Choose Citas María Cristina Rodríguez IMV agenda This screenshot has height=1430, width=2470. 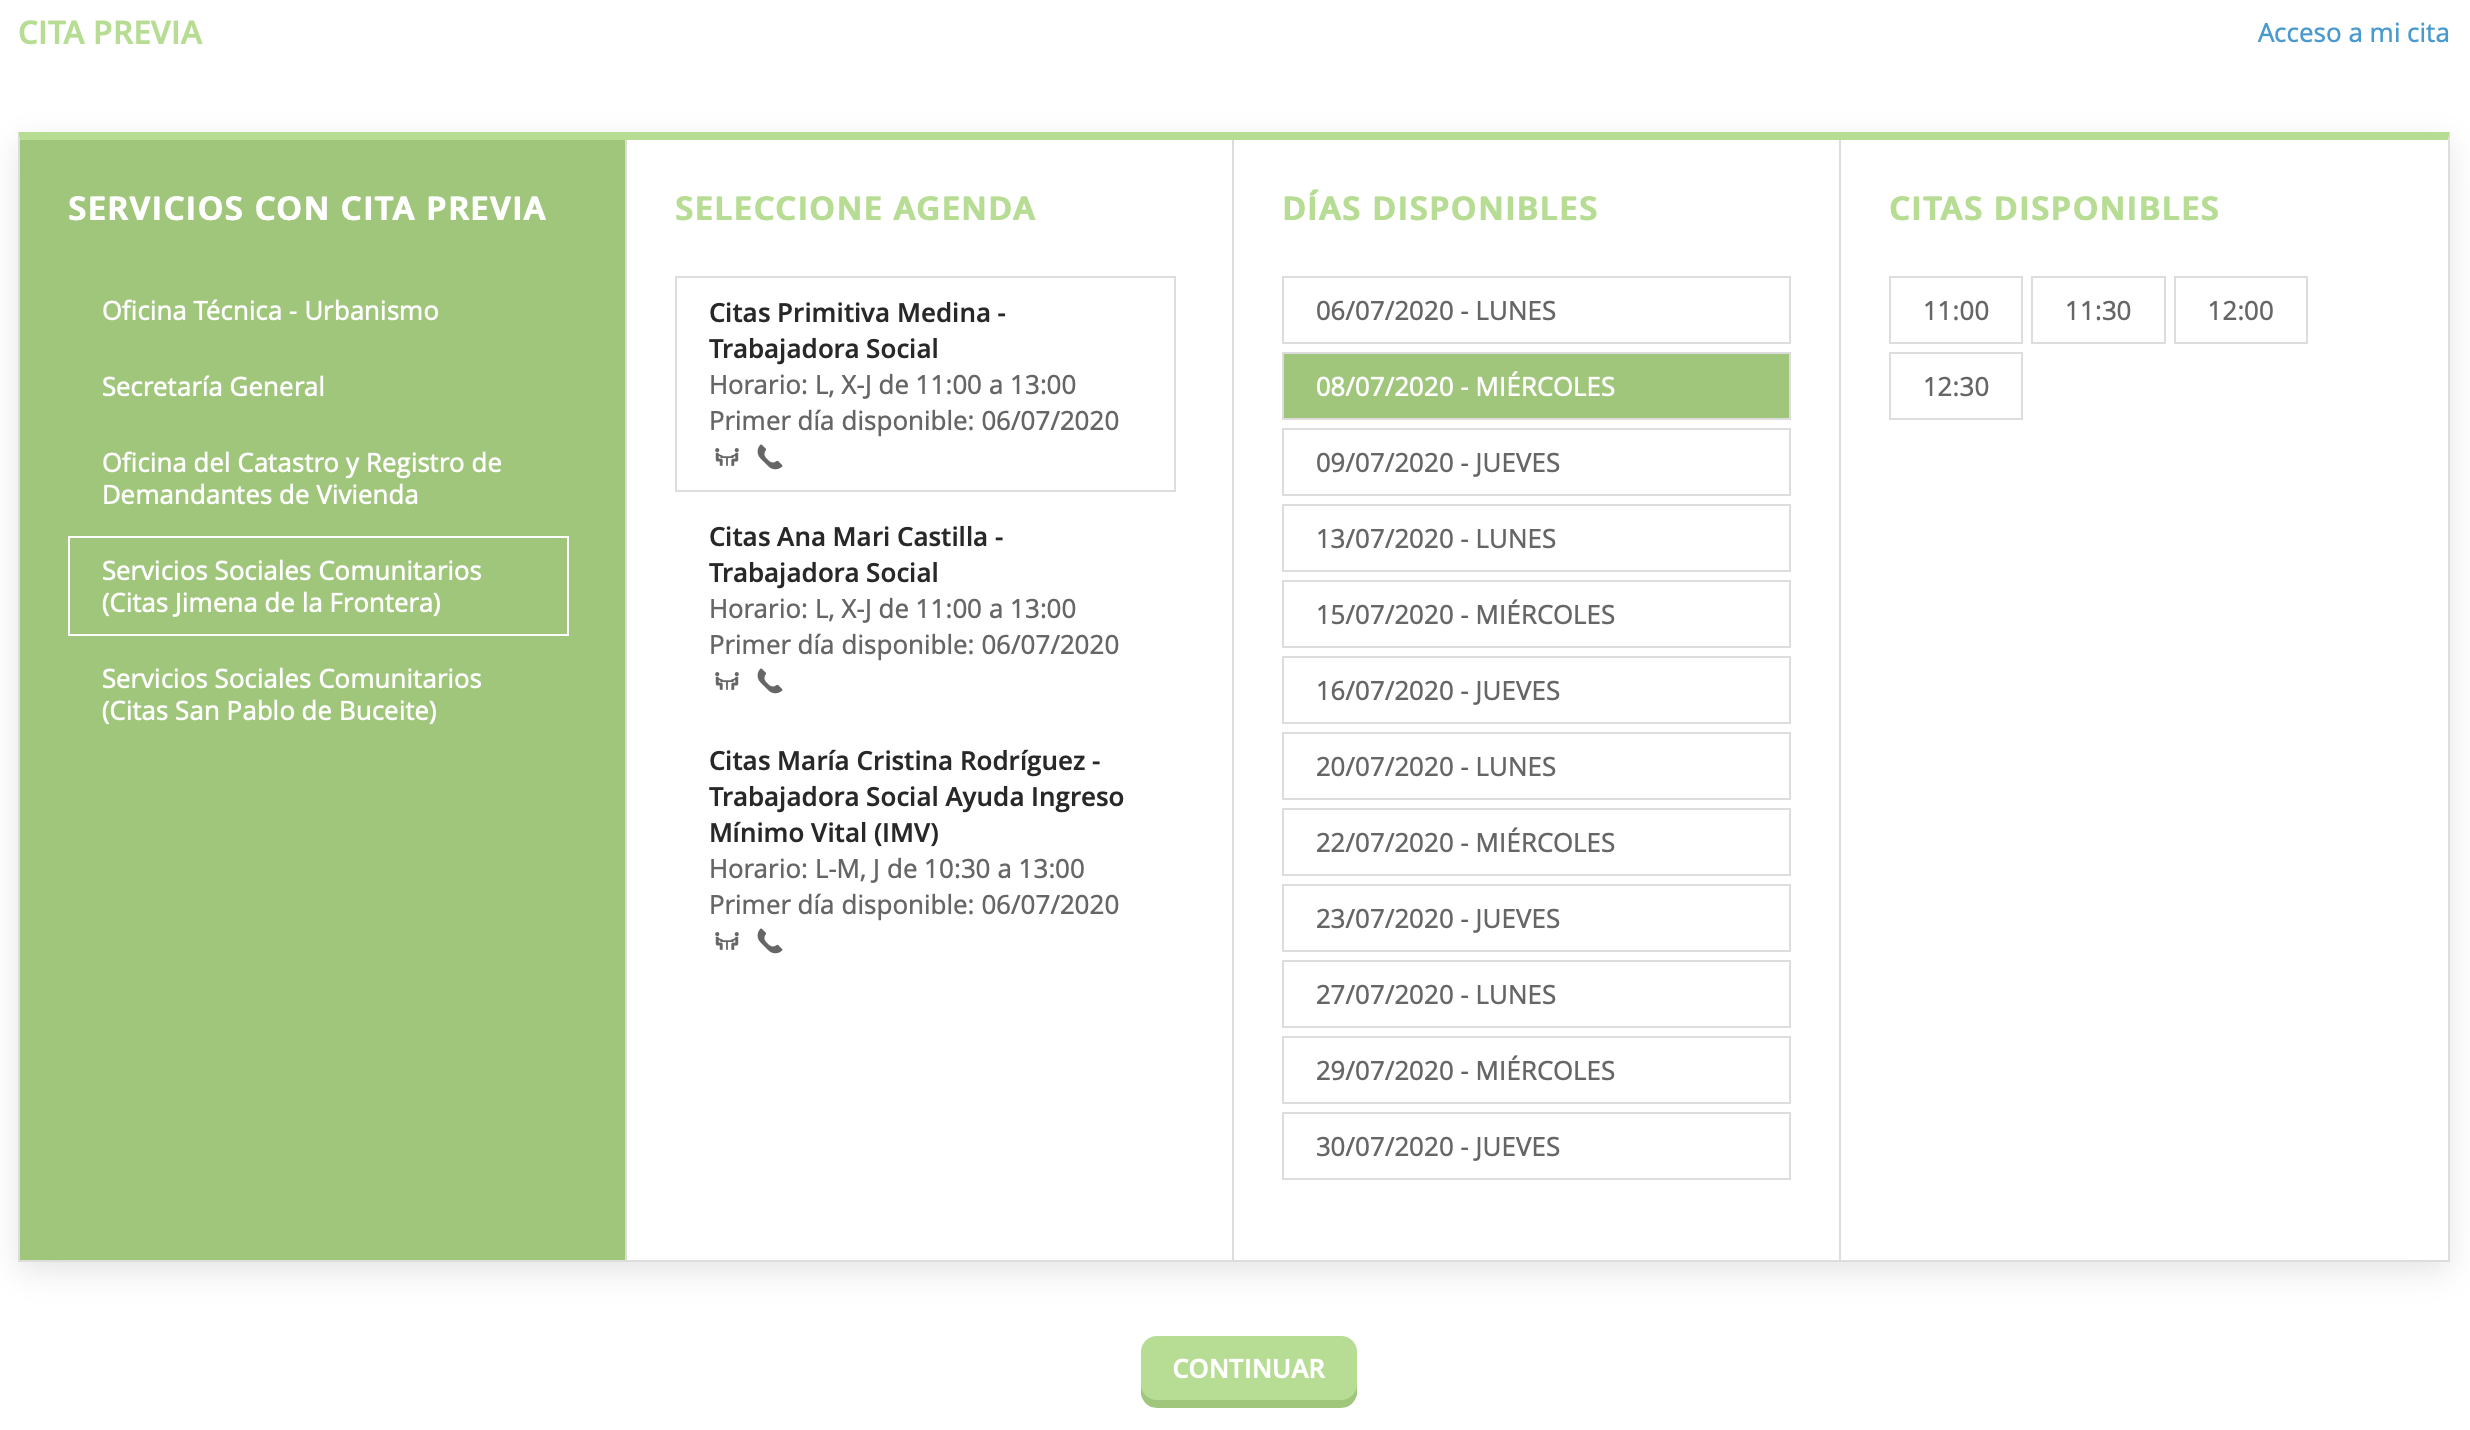click(925, 850)
